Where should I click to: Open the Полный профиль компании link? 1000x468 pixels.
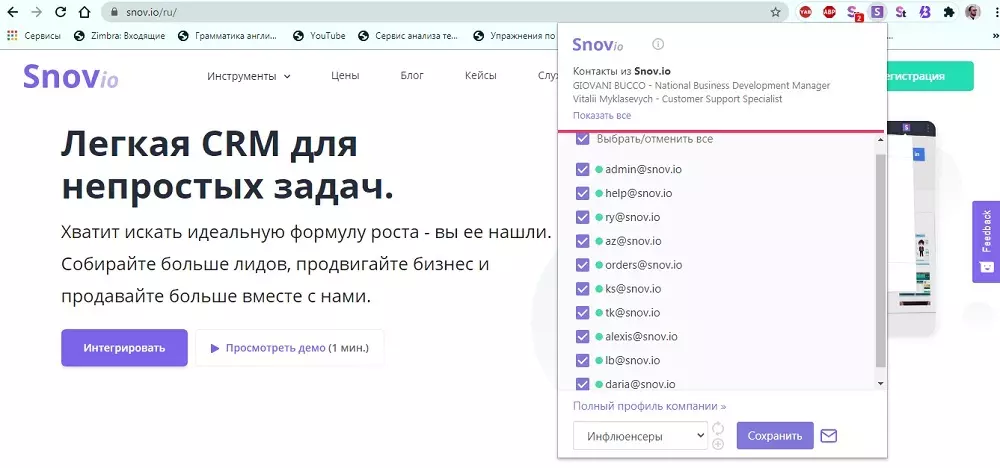click(x=649, y=406)
